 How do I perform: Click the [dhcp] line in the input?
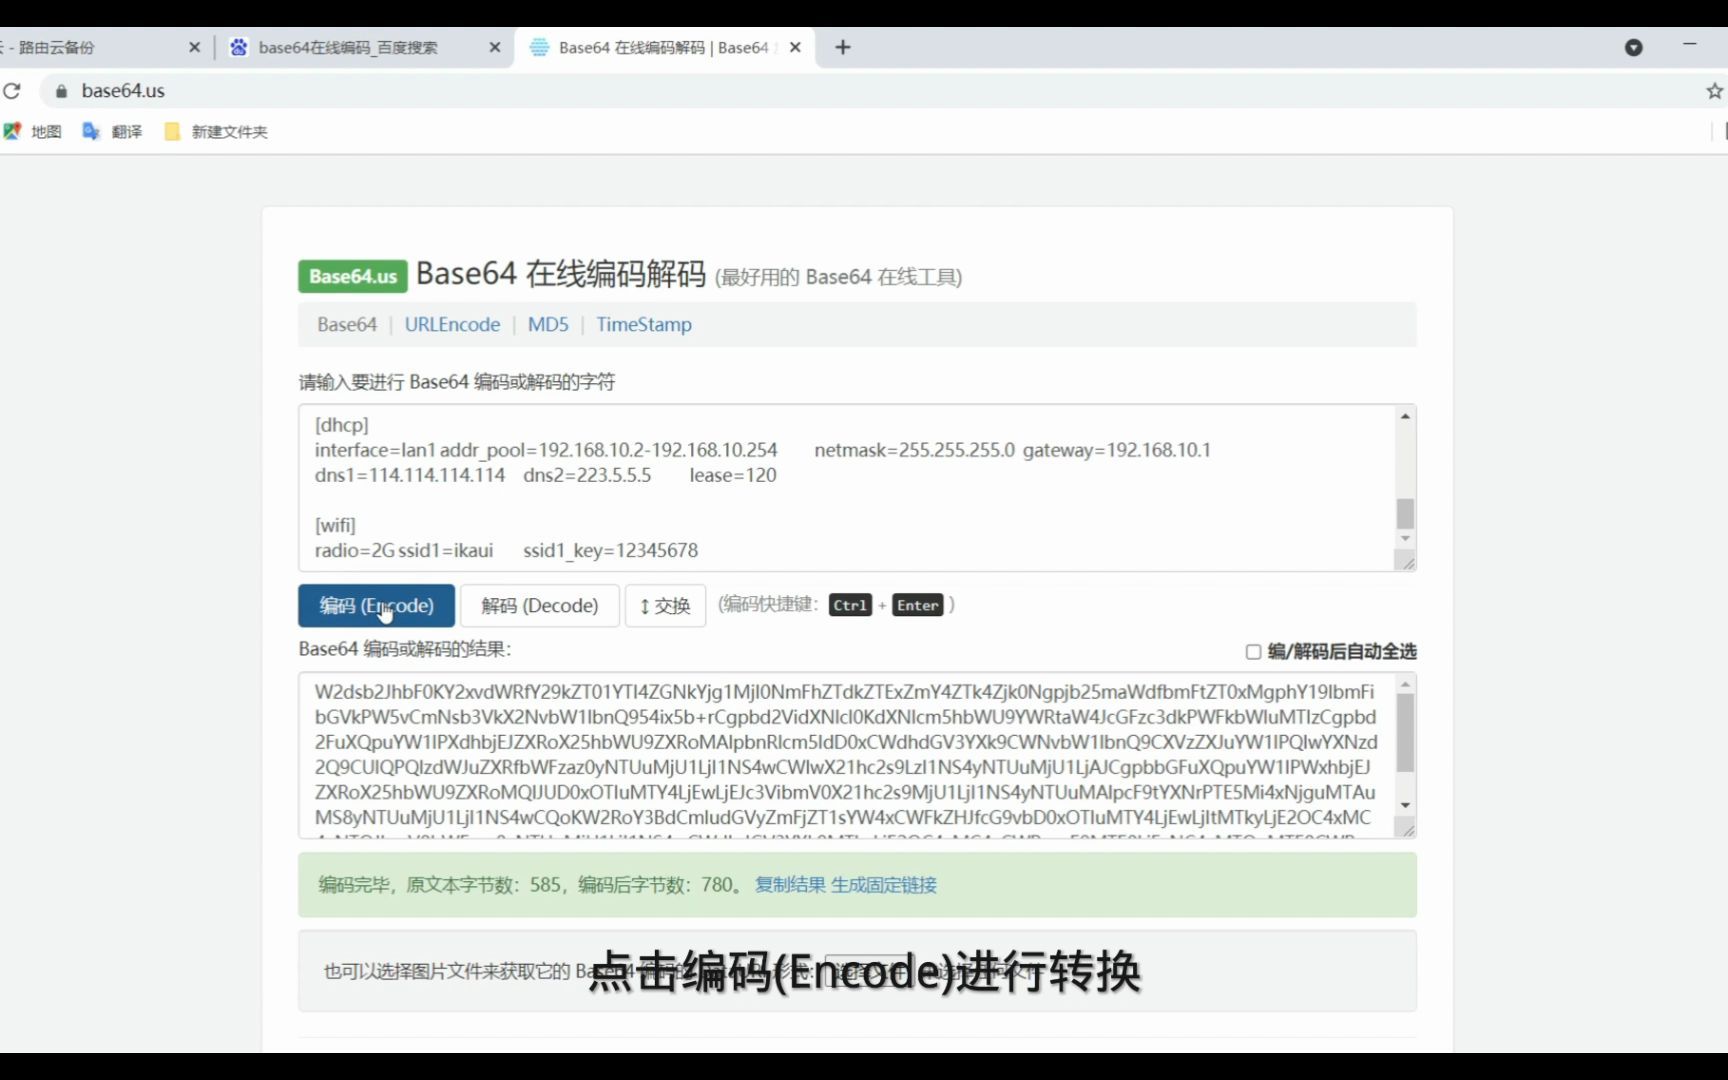point(342,425)
